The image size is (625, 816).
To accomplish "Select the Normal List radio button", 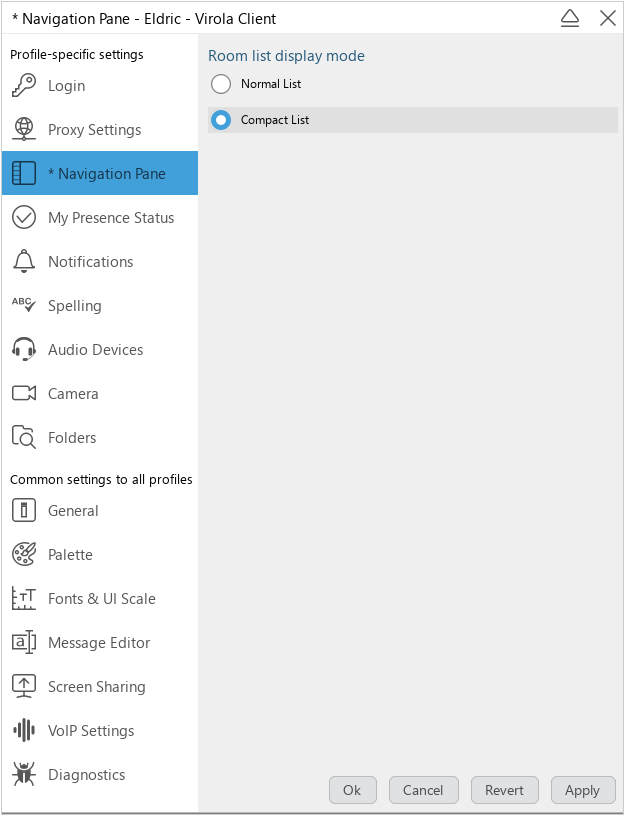I will (x=221, y=84).
